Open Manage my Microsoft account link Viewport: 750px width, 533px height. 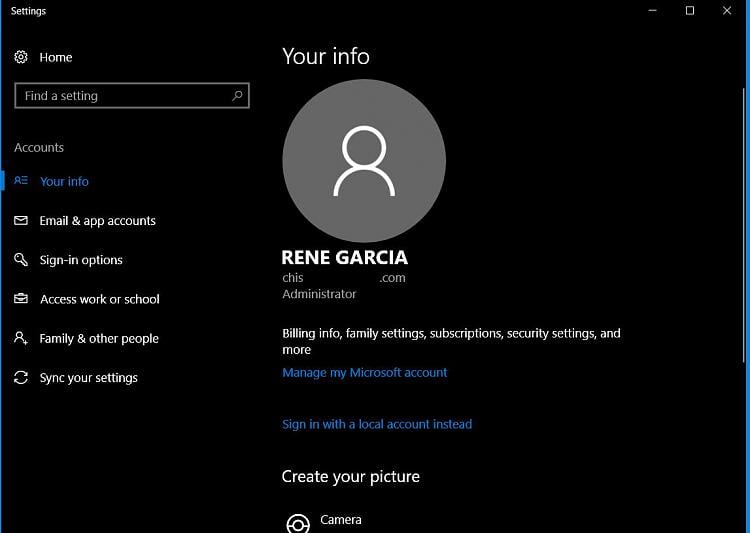[x=365, y=372]
